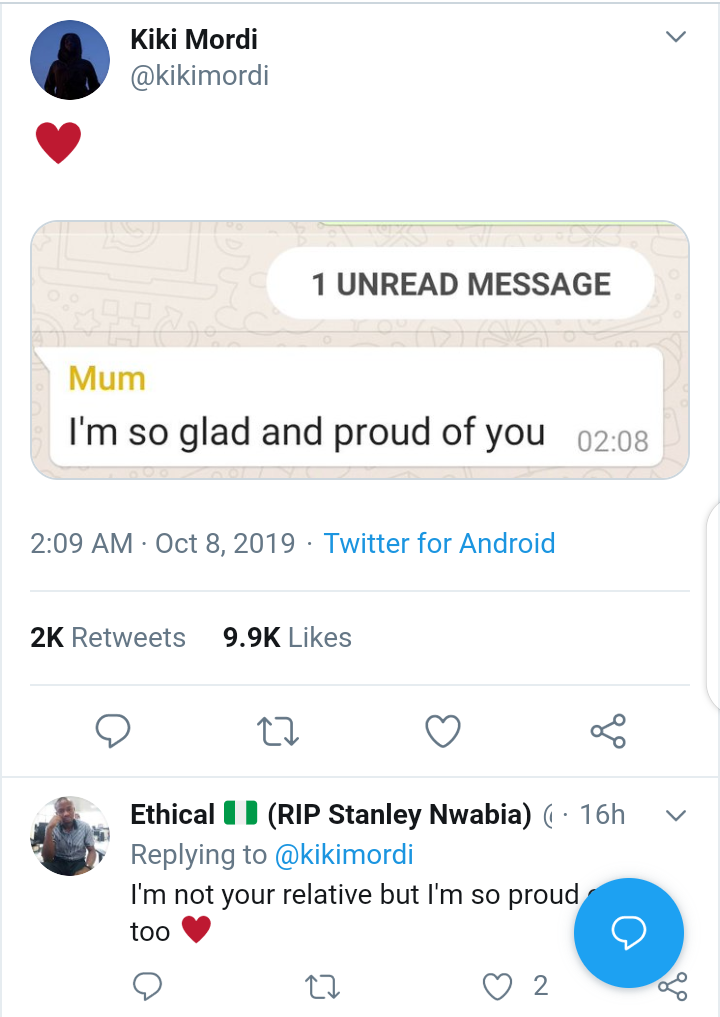Screen dimensions: 720x1017
Task: Open Kiki Mordi's profile picture
Action: [70, 59]
